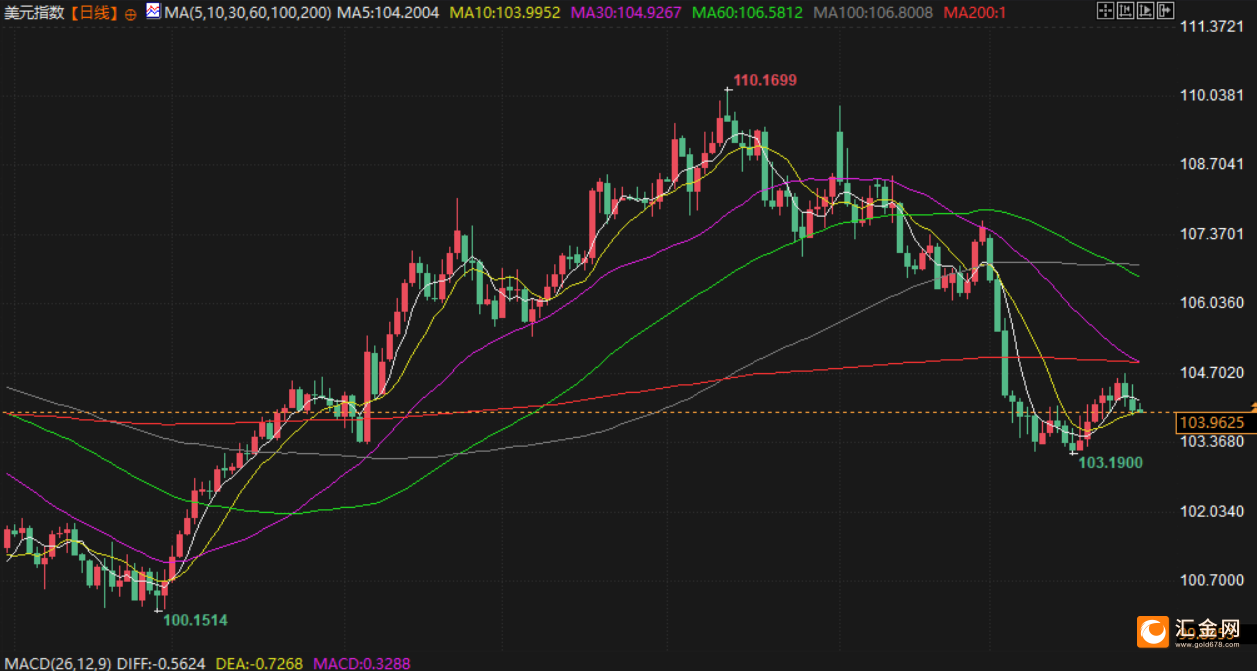Click the exit arrow icon in chart toolbar
Screen dimensions: 1257x671
tap(1166, 11)
